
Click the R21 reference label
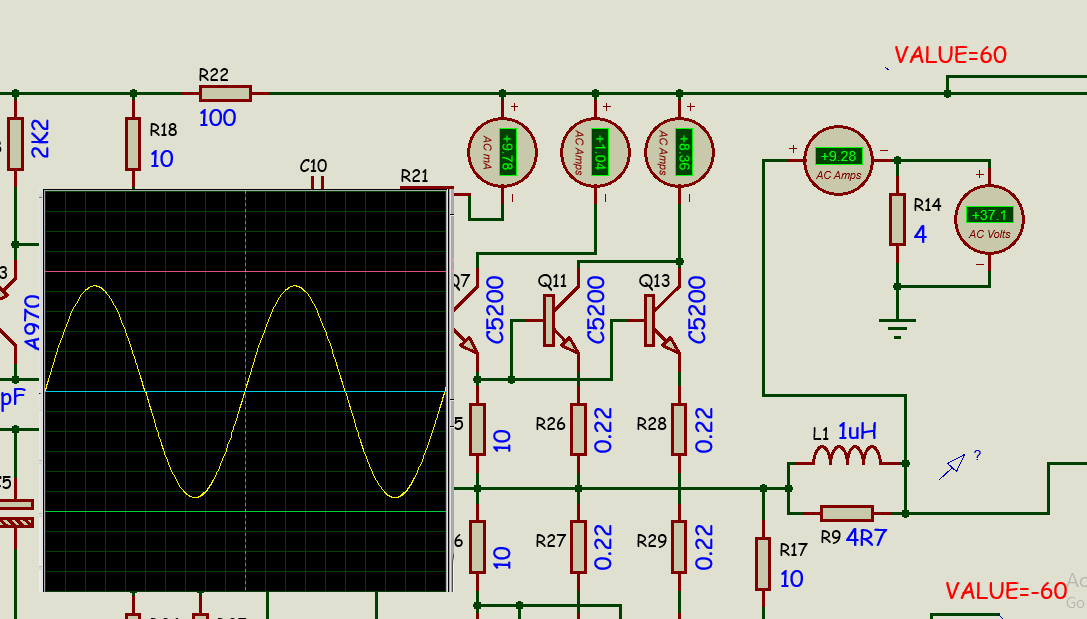[415, 176]
